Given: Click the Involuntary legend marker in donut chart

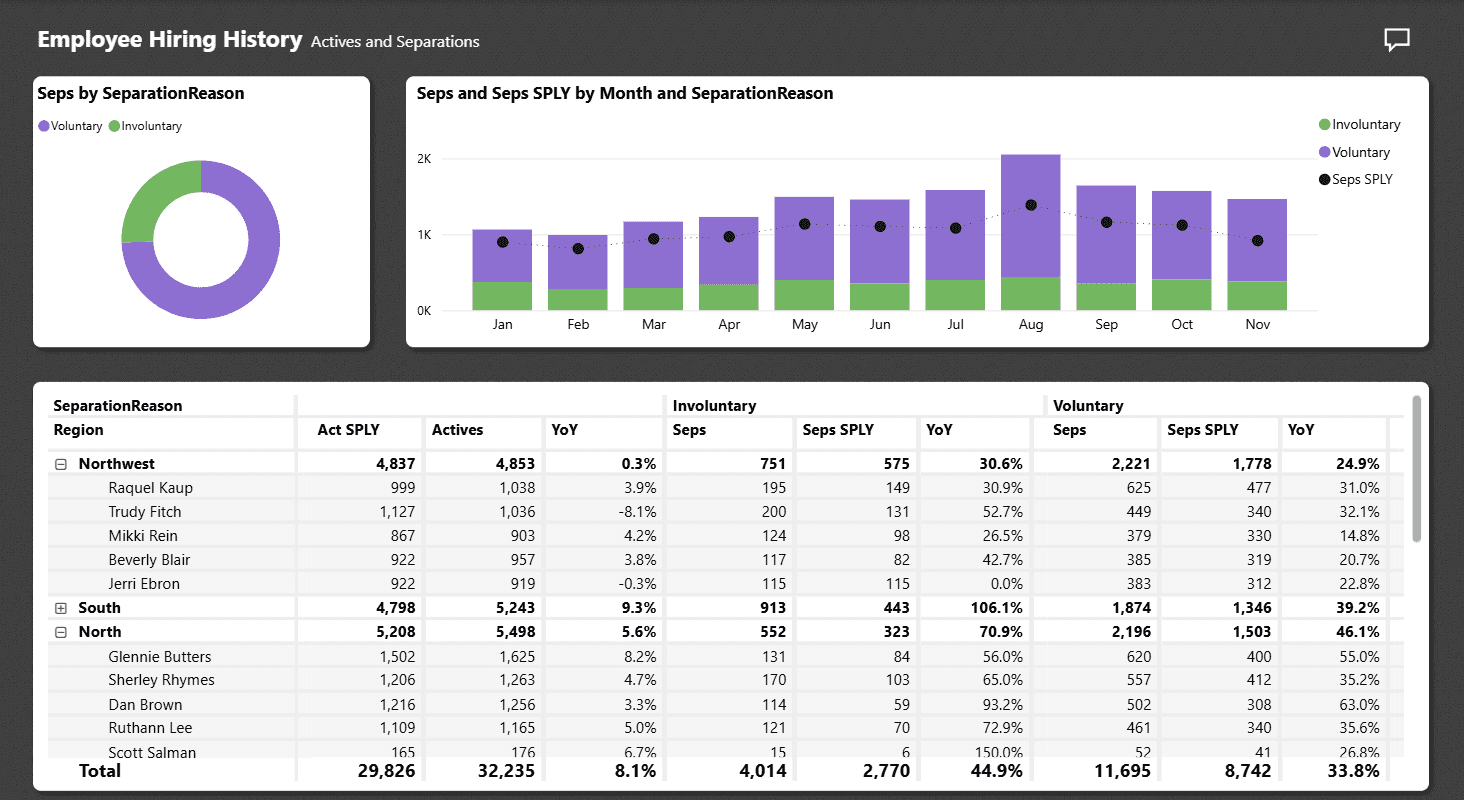Looking at the screenshot, I should click(x=114, y=126).
